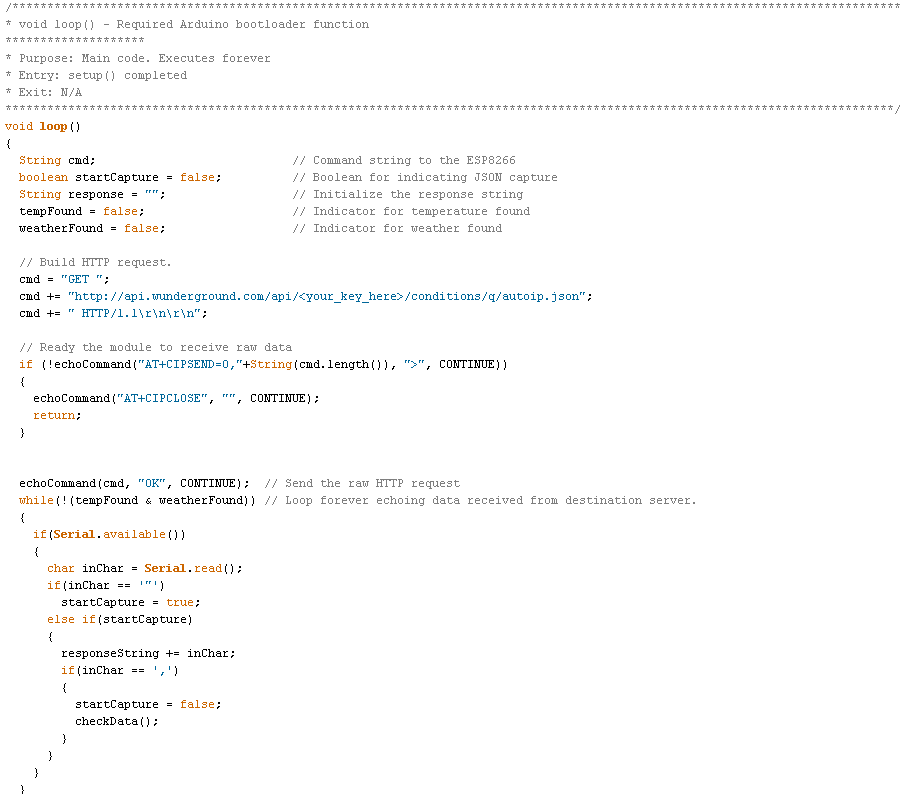The width and height of the screenshot is (906, 794).
Task: Click the wunderground API URL string
Action: [327, 296]
